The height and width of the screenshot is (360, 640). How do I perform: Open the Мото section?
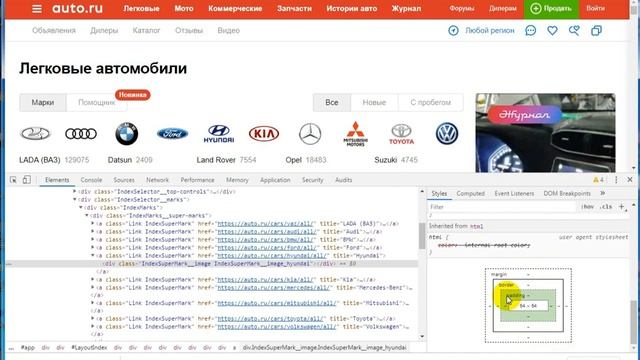point(184,9)
